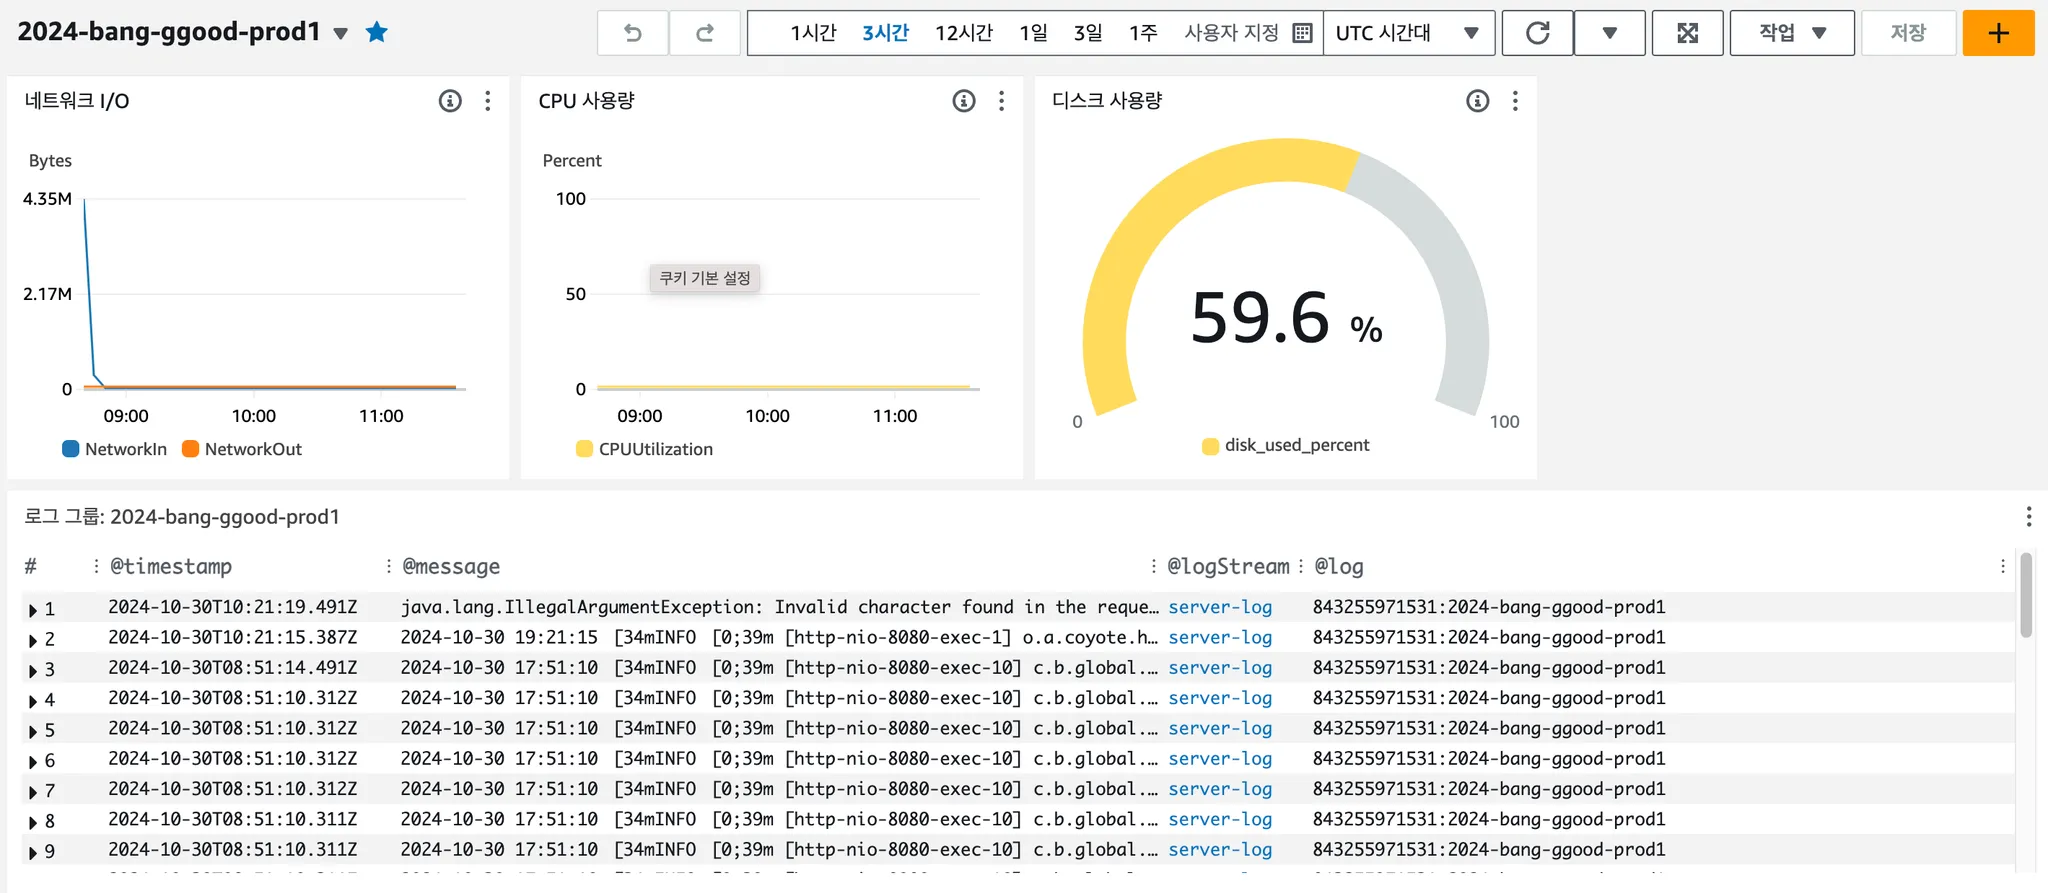Open # column menu handle
Screen dimensions: 2048x893
pyautogui.click(x=96, y=566)
